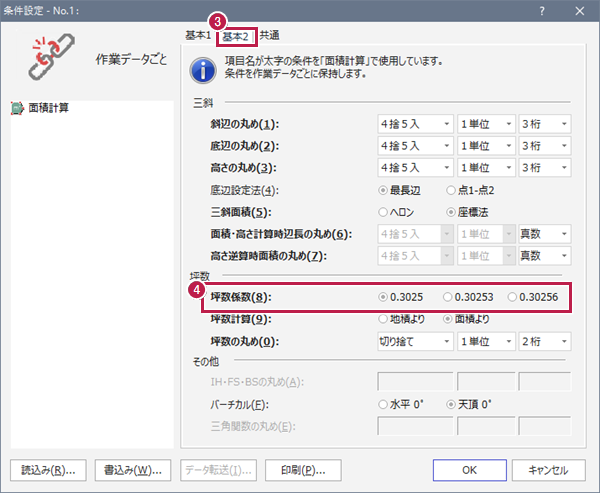The image size is (600, 493).
Task: Select the 0.30253 坪数係数 option
Action: (x=448, y=297)
